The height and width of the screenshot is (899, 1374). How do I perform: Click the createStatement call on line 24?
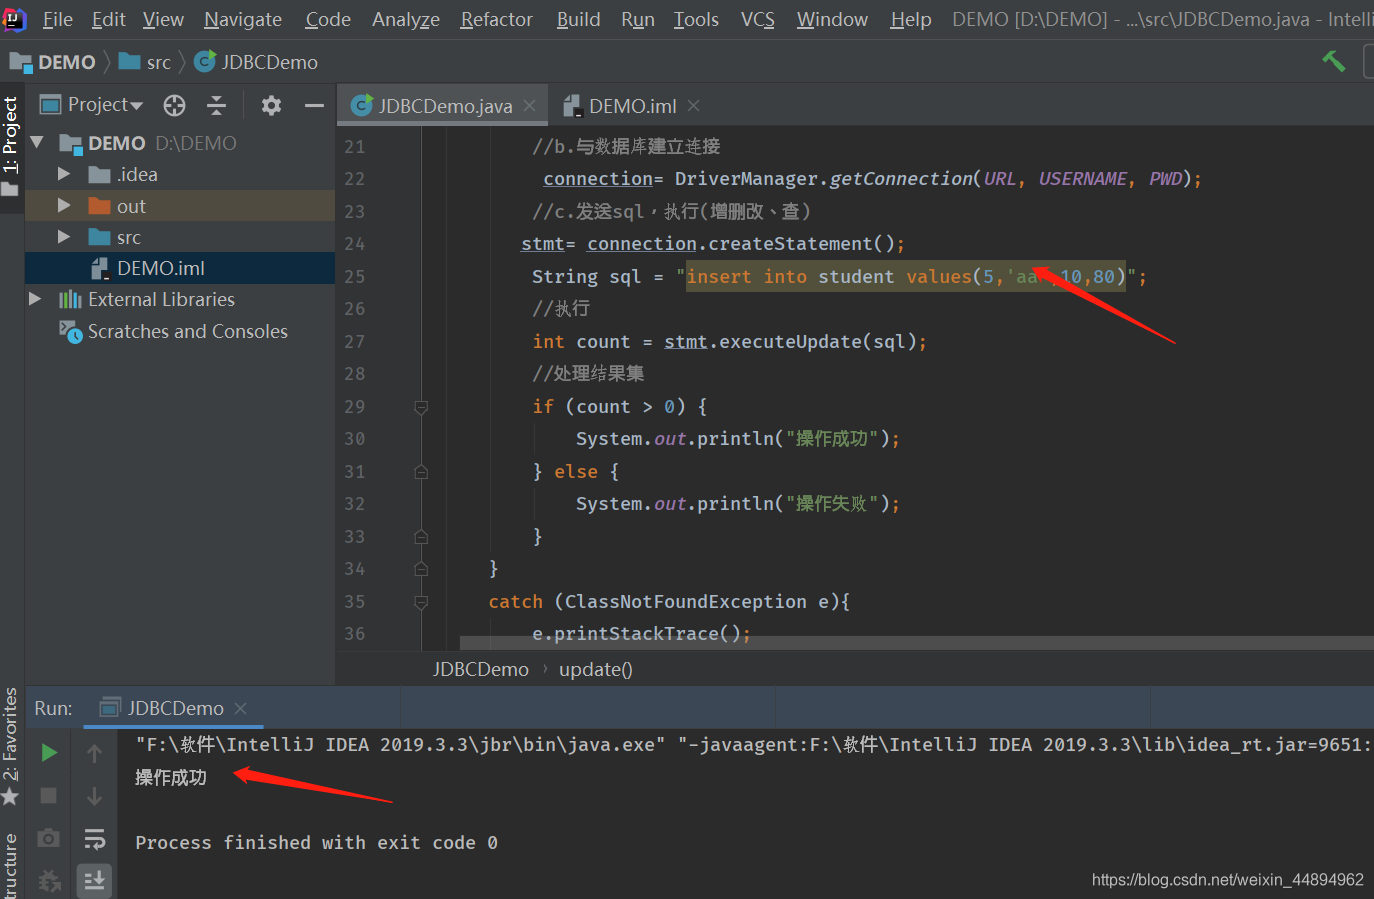(790, 244)
